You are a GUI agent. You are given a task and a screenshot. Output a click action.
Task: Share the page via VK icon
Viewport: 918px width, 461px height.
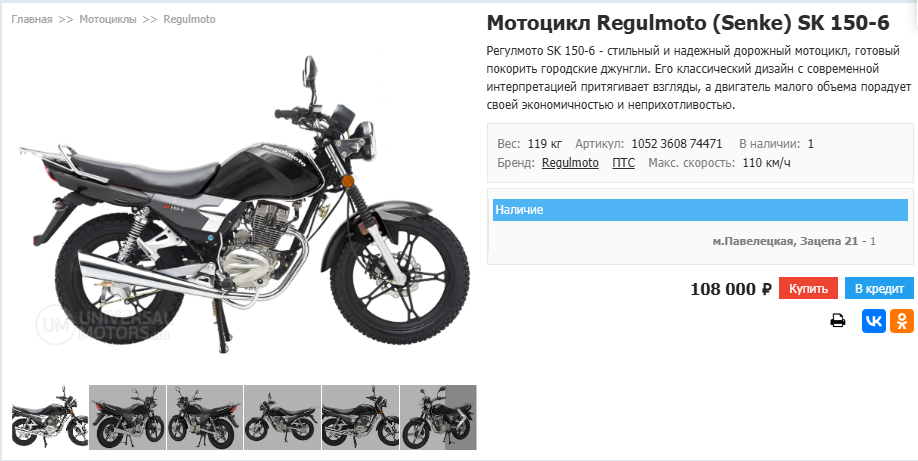[874, 321]
